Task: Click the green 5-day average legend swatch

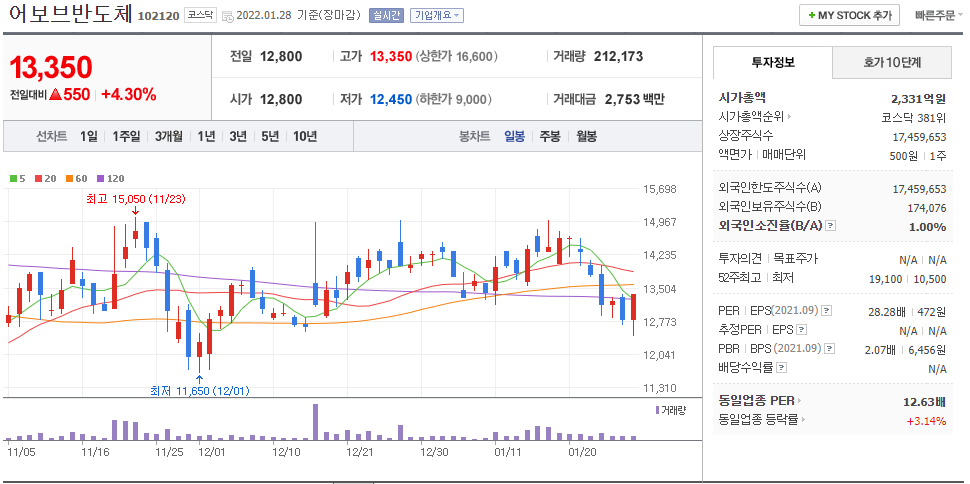Action: (x=13, y=179)
